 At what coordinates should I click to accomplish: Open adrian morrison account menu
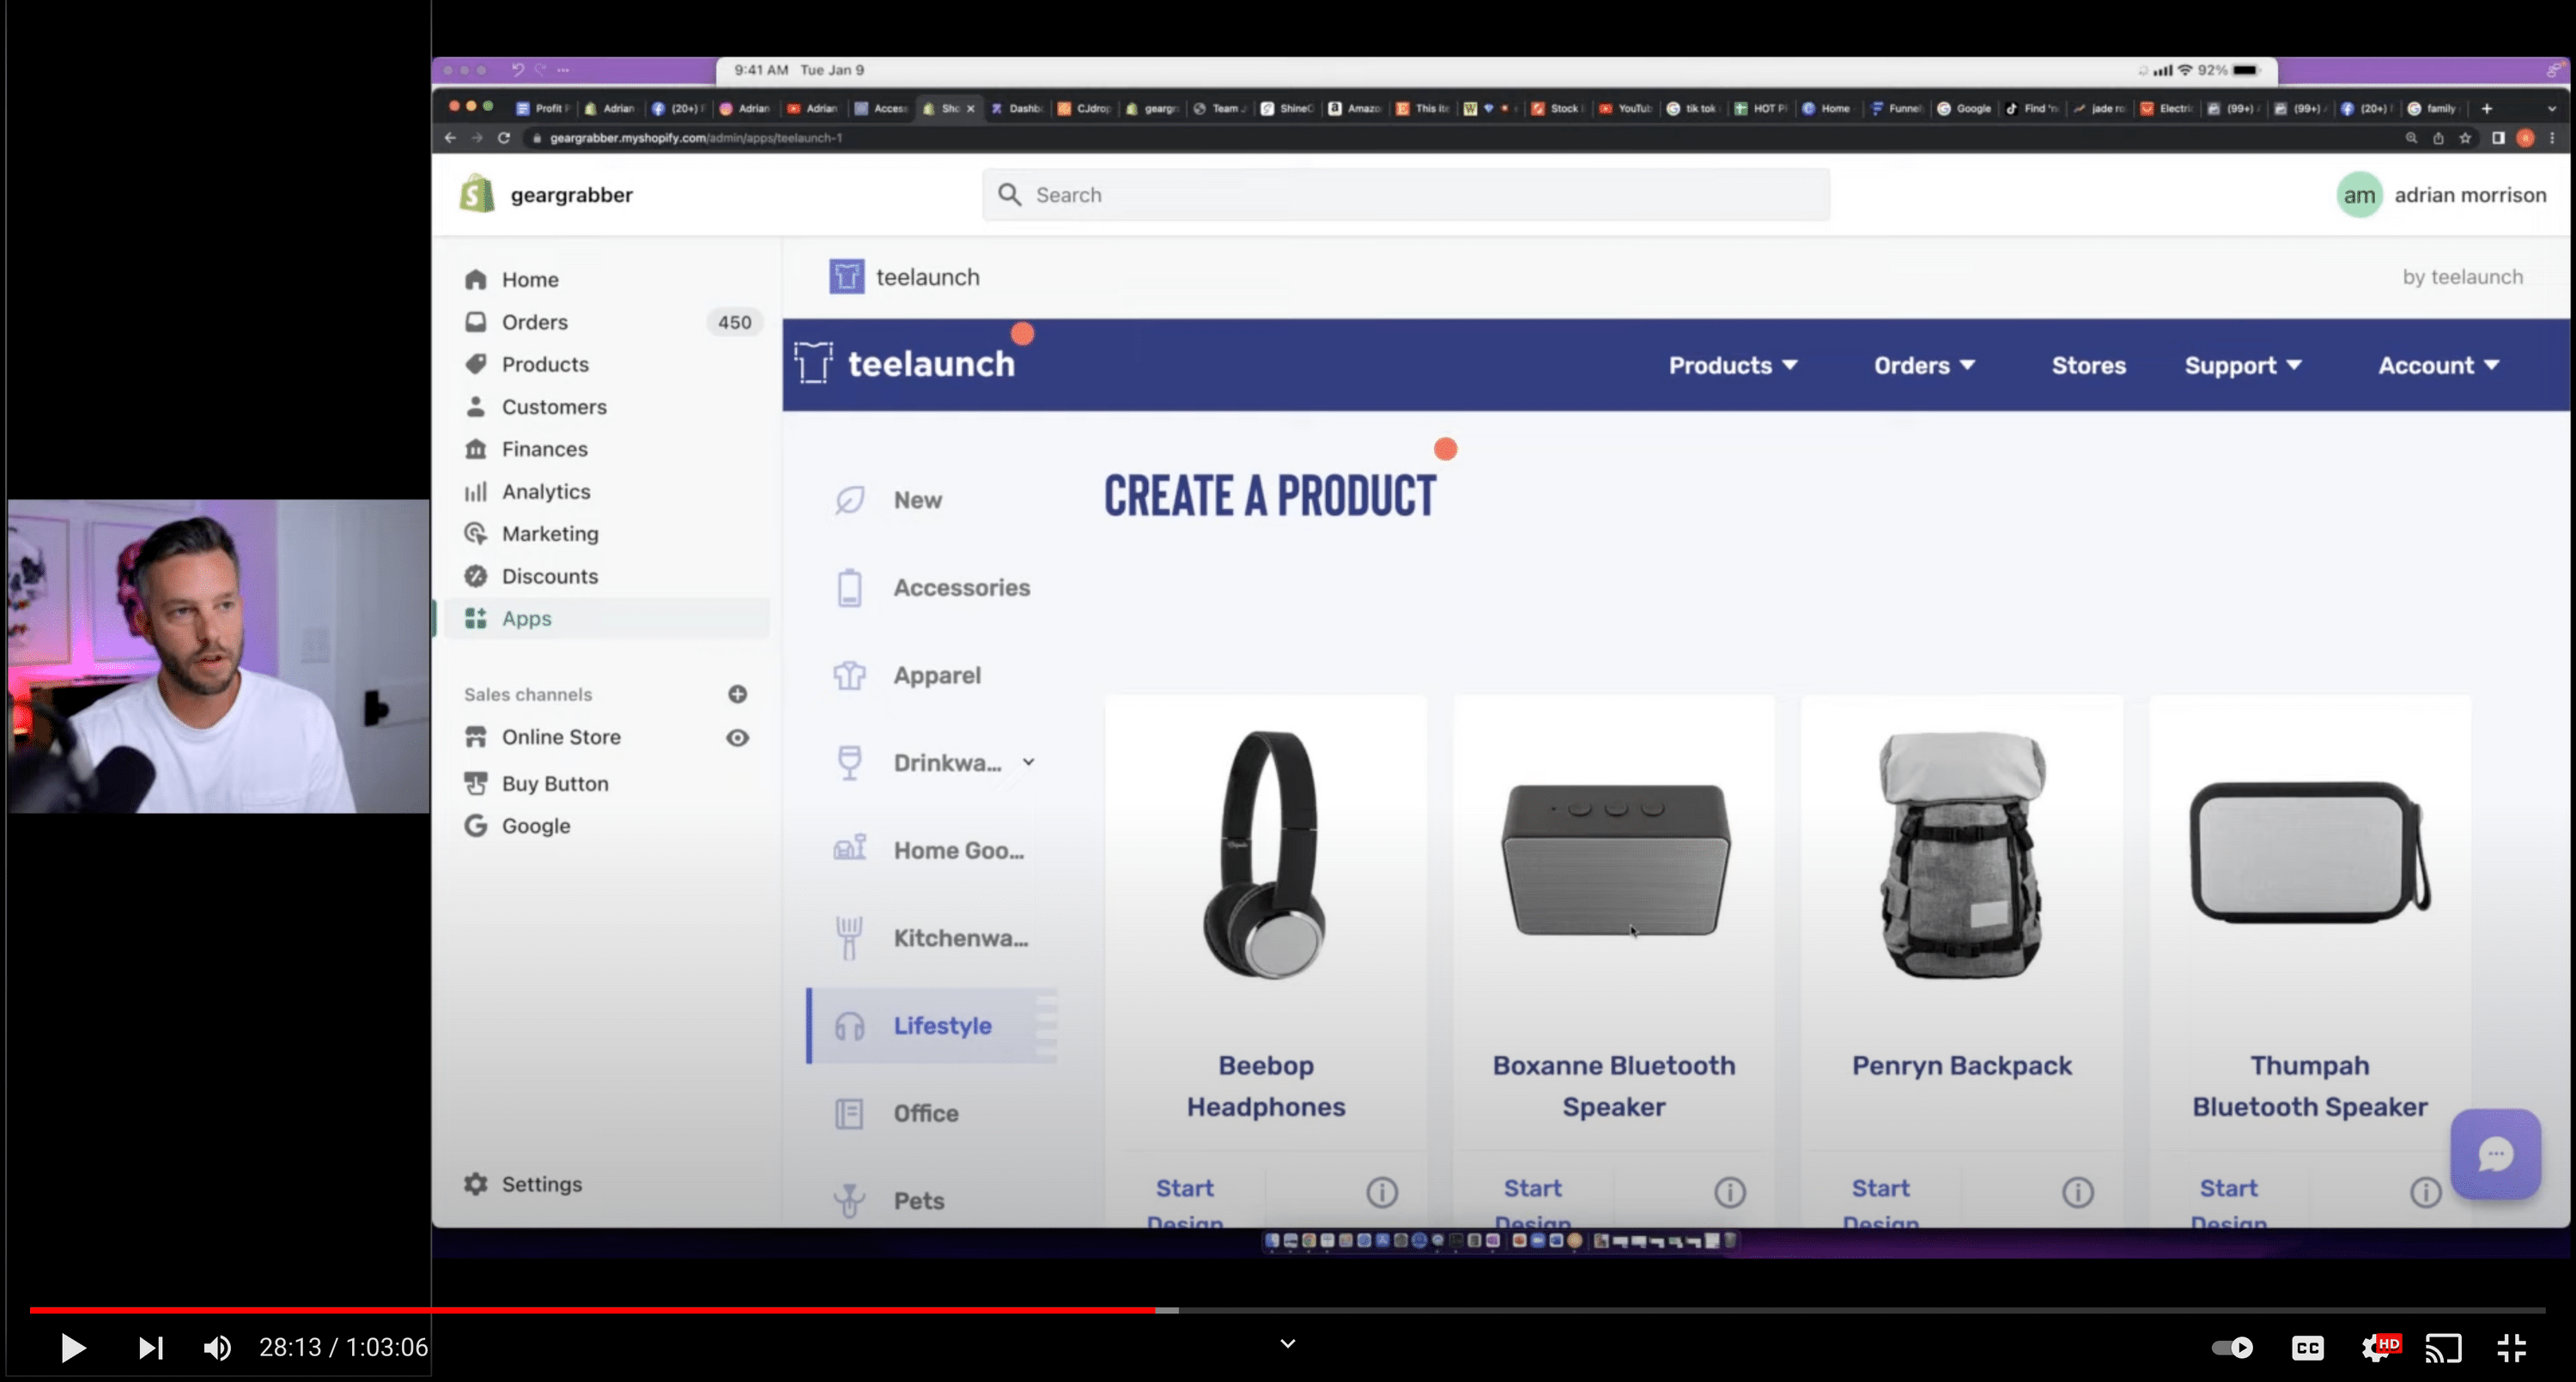click(2441, 195)
